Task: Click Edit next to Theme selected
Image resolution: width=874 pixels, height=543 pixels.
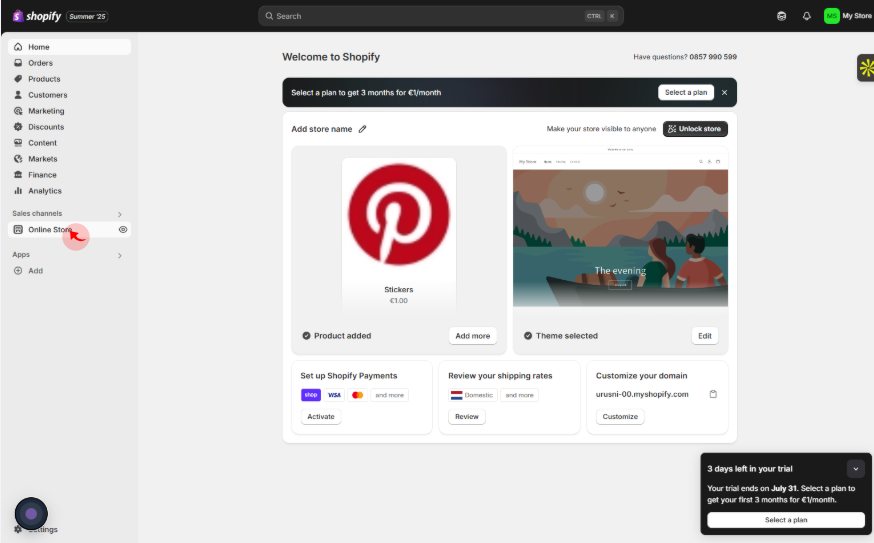Action: [x=705, y=336]
